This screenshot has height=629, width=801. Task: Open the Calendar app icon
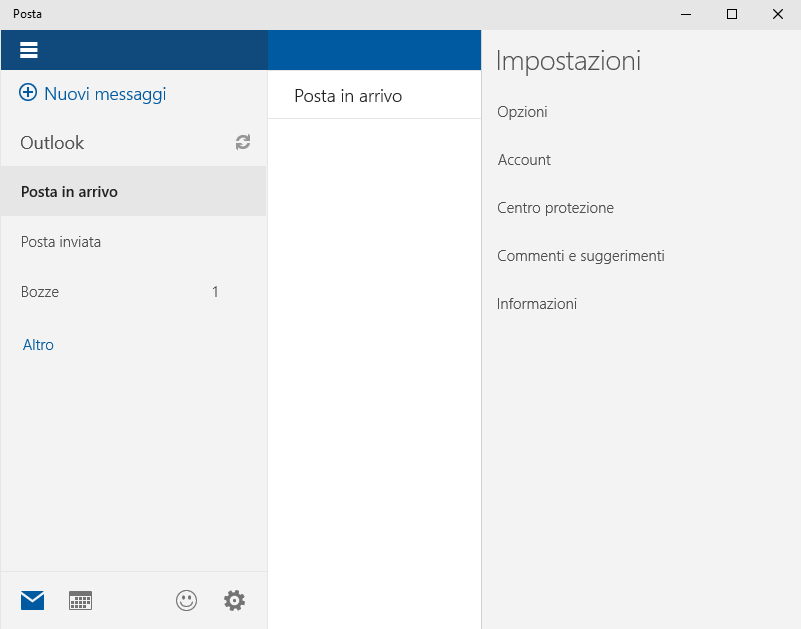click(80, 600)
